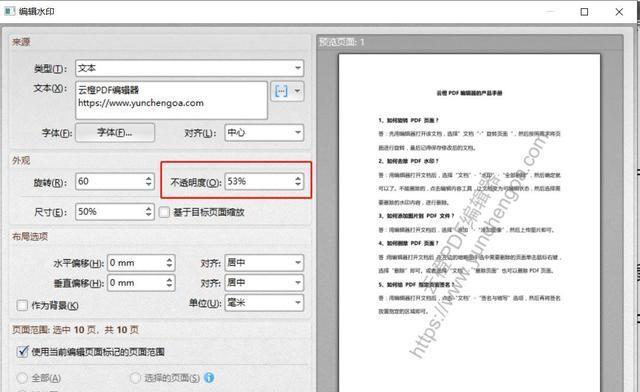Open the 单位 dropdown showing 毫米
The width and height of the screenshot is (640, 392).
pos(264,303)
